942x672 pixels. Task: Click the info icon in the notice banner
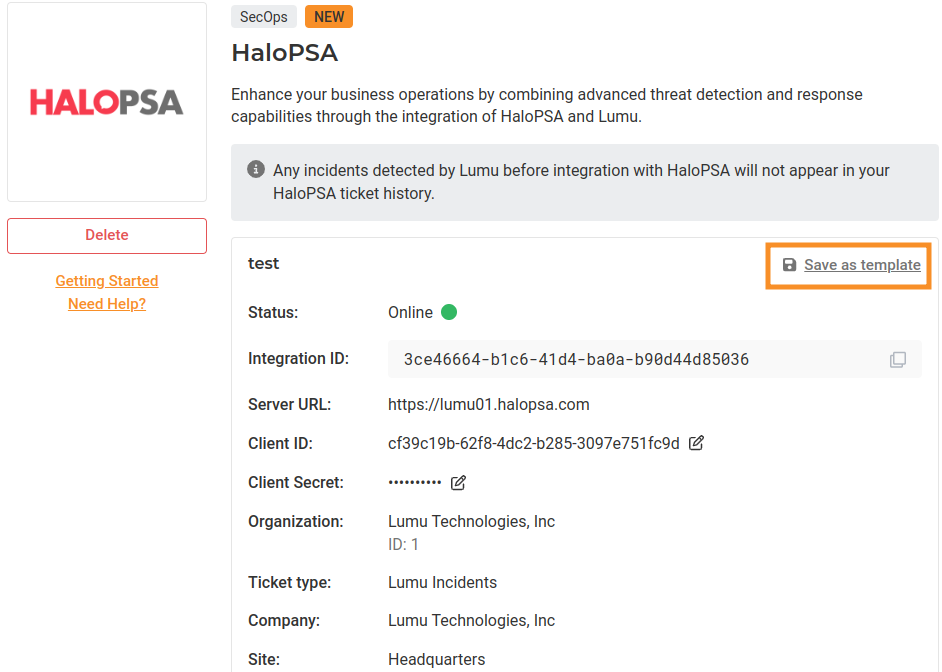click(x=256, y=170)
